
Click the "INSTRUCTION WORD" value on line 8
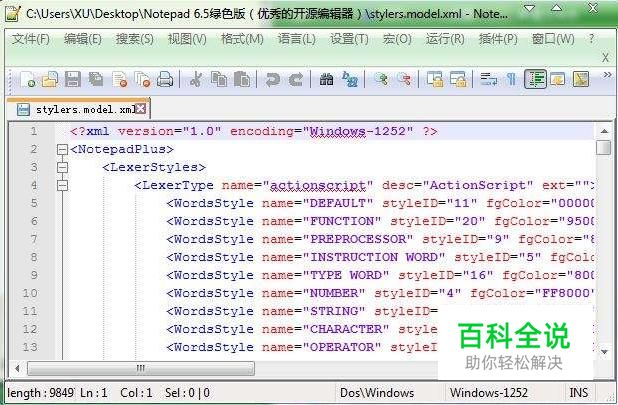coord(374,257)
